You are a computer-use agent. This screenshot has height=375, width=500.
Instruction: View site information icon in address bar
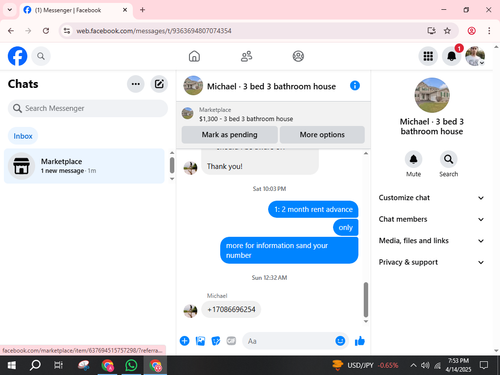click(67, 31)
